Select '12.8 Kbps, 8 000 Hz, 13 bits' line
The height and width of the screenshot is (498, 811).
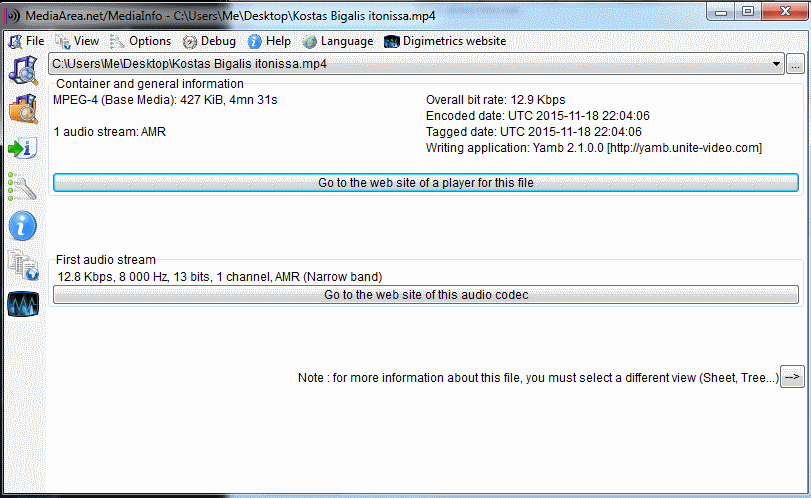pyautogui.click(x=220, y=277)
